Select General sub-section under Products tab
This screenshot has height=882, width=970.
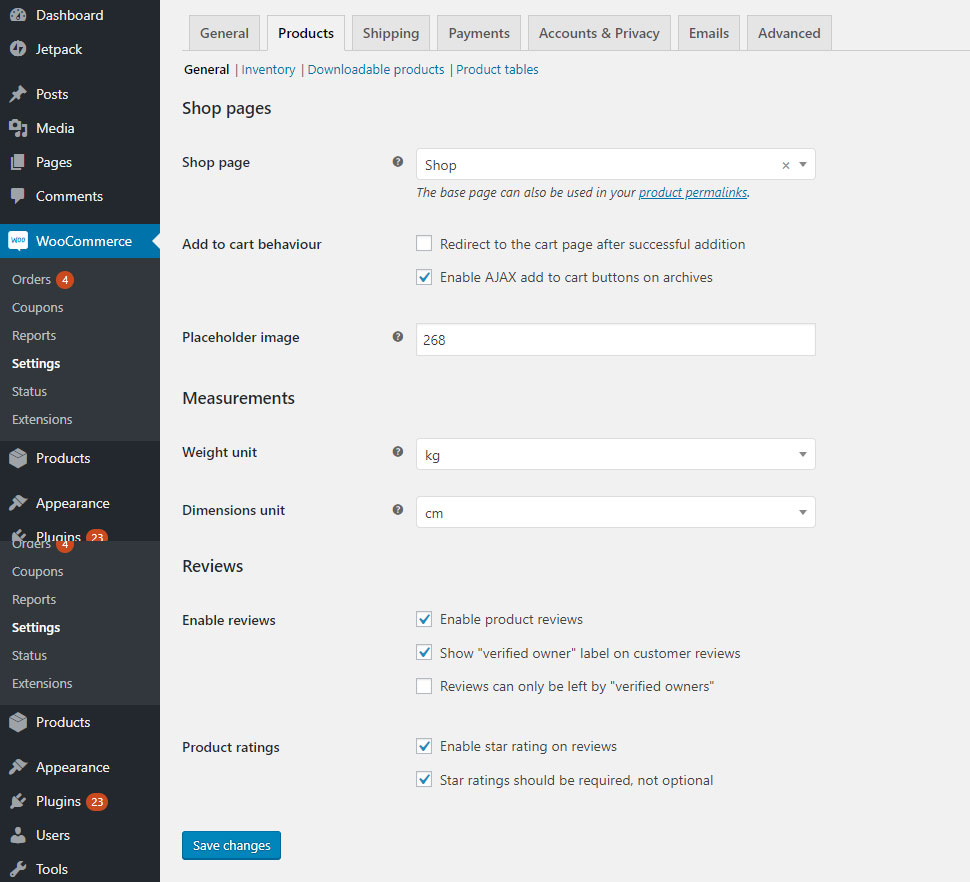tap(206, 69)
